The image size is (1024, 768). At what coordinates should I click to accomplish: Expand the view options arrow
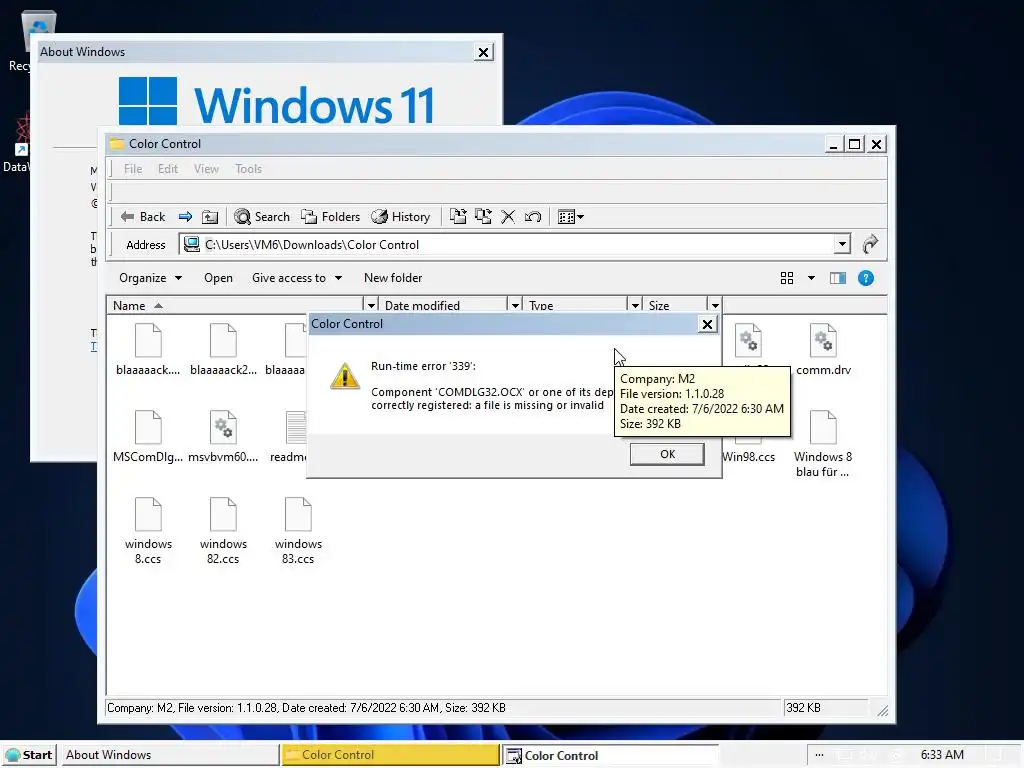811,278
